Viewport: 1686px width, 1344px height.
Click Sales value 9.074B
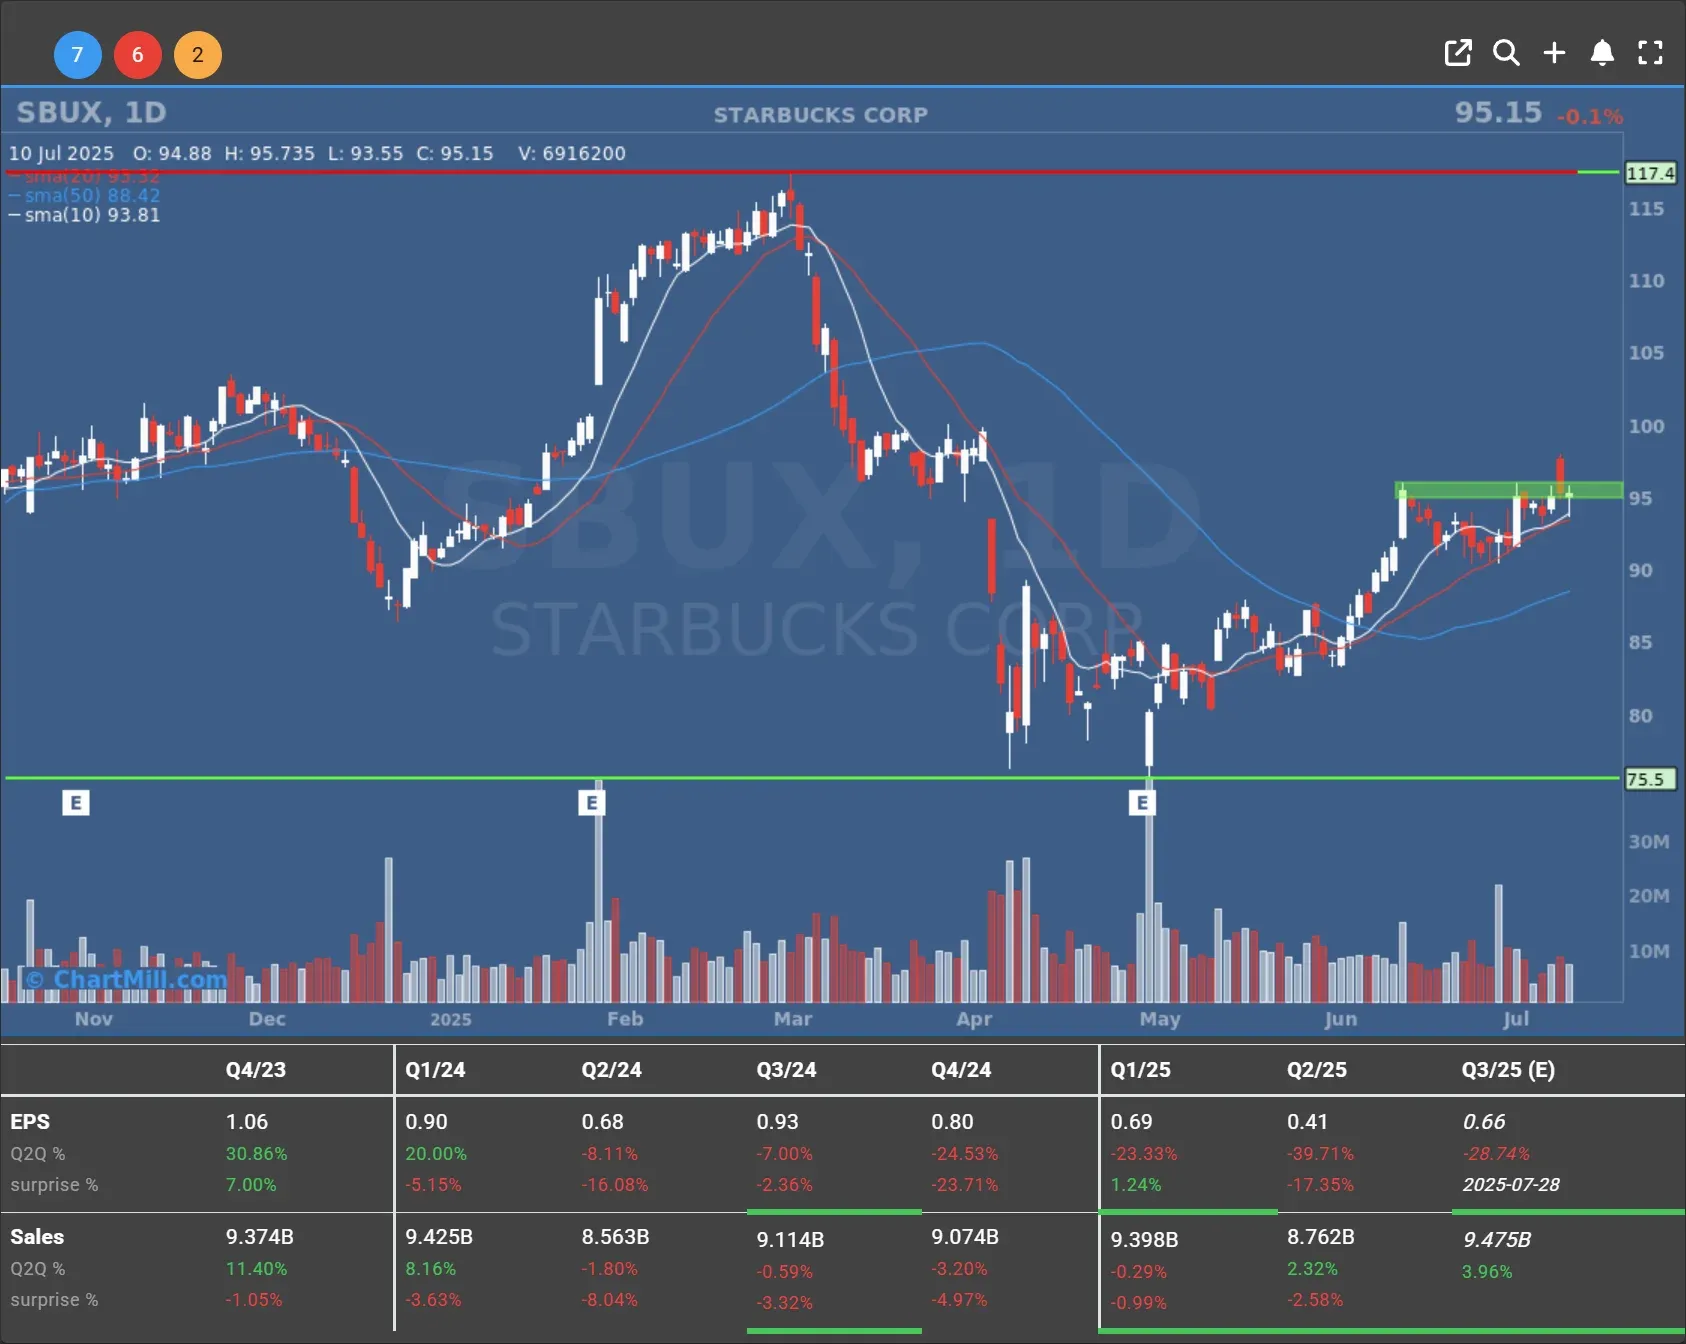[965, 1236]
